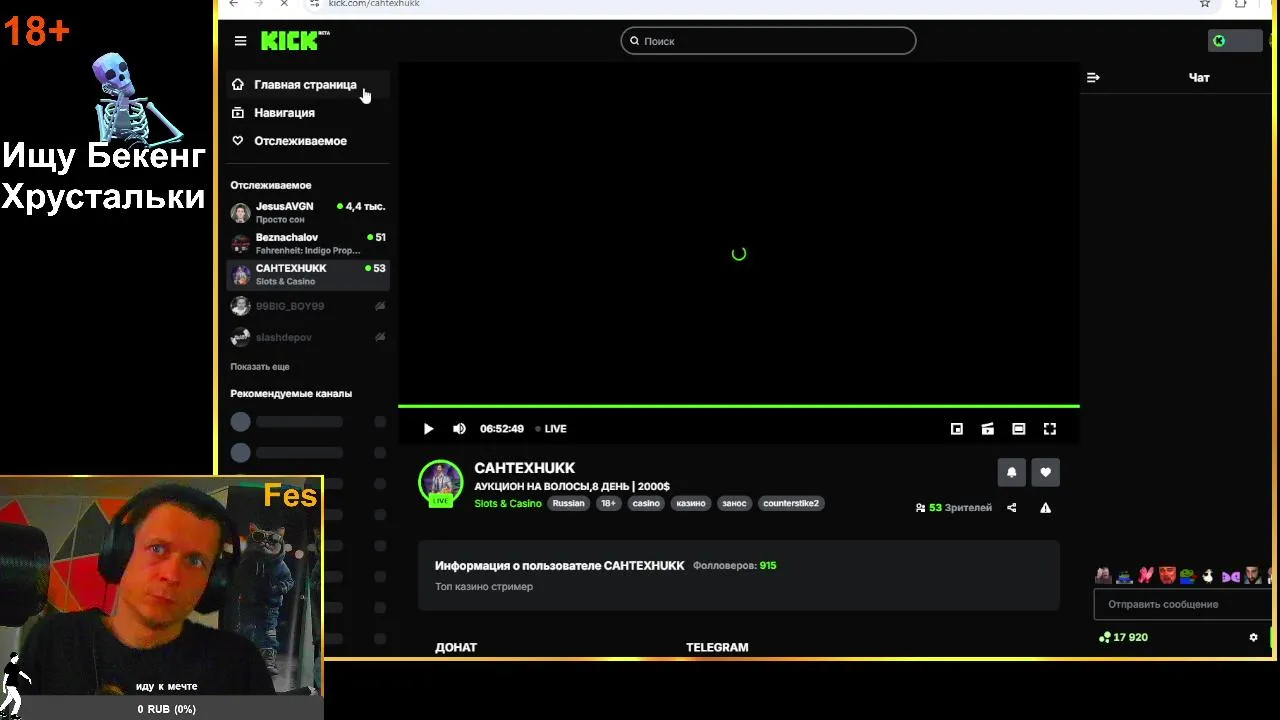Click the ДОНАТ panel heading
This screenshot has height=720, width=1280.
(456, 648)
